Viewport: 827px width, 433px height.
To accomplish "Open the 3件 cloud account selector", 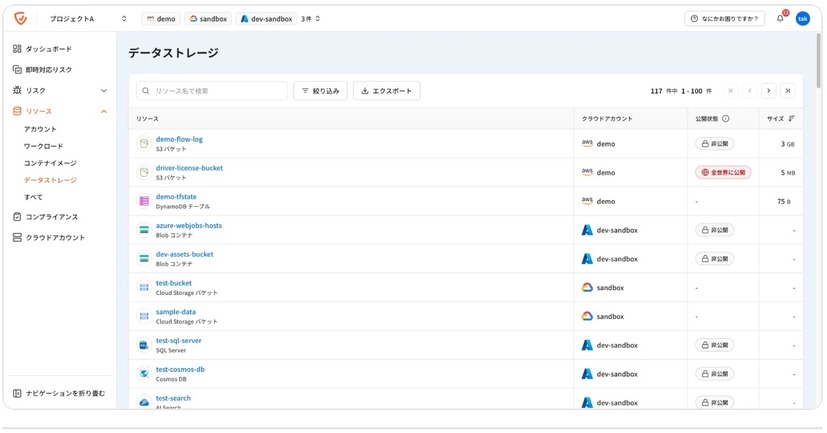I will pyautogui.click(x=311, y=19).
